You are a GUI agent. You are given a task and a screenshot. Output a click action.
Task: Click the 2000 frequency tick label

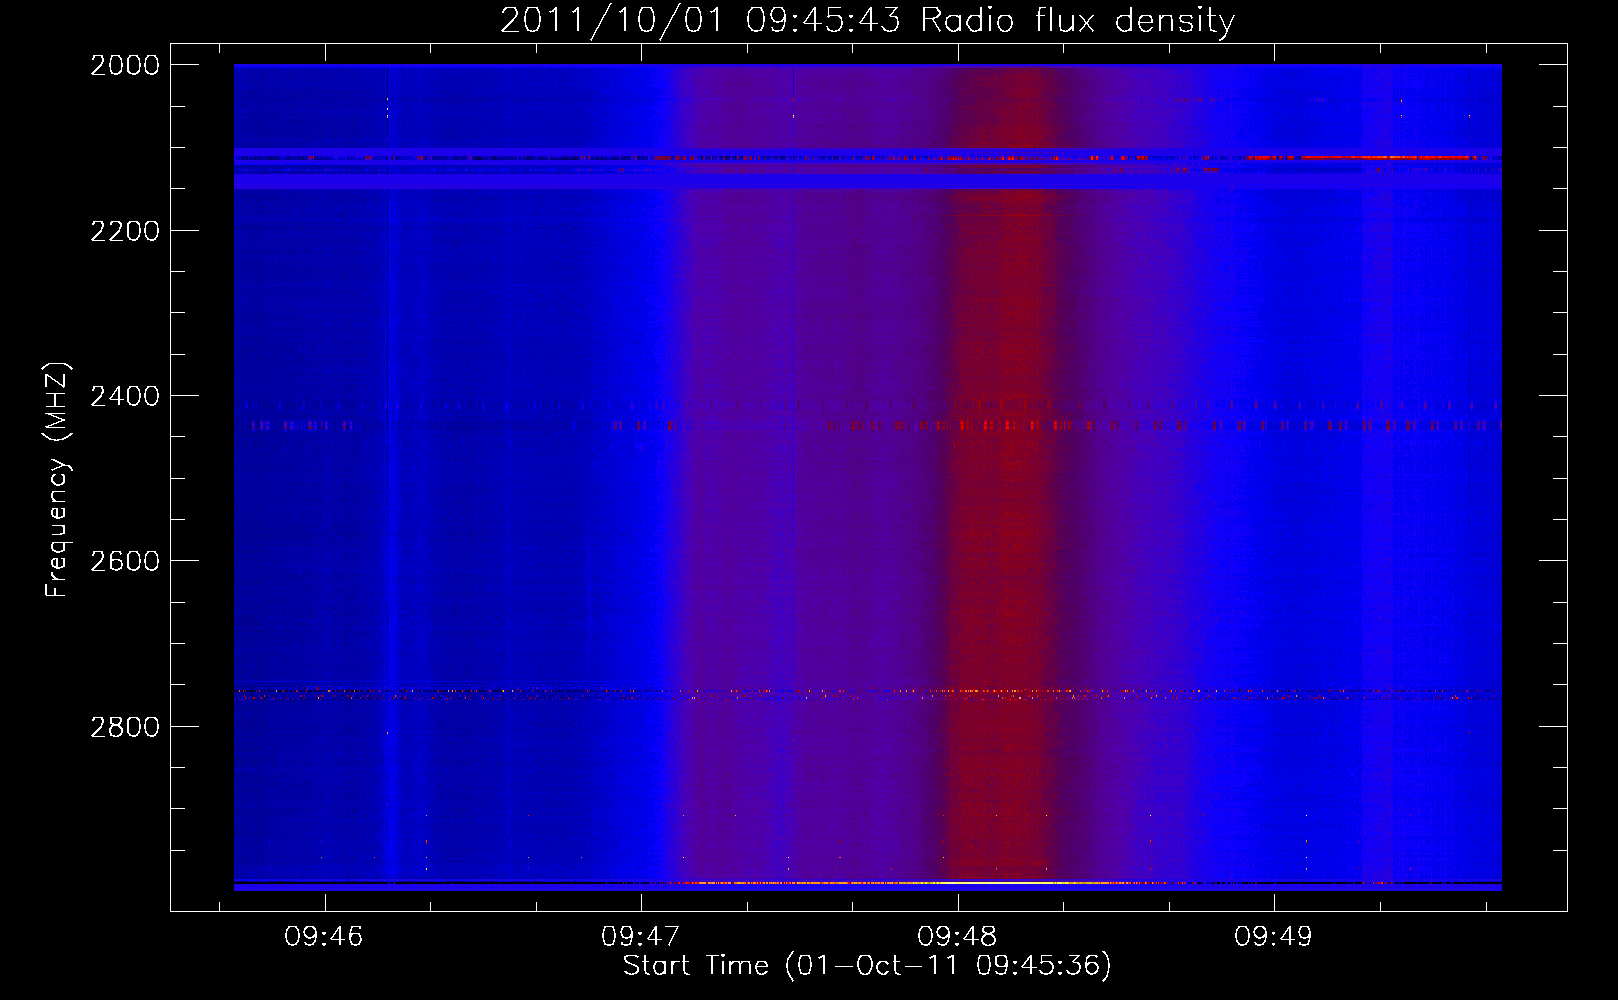[x=125, y=65]
